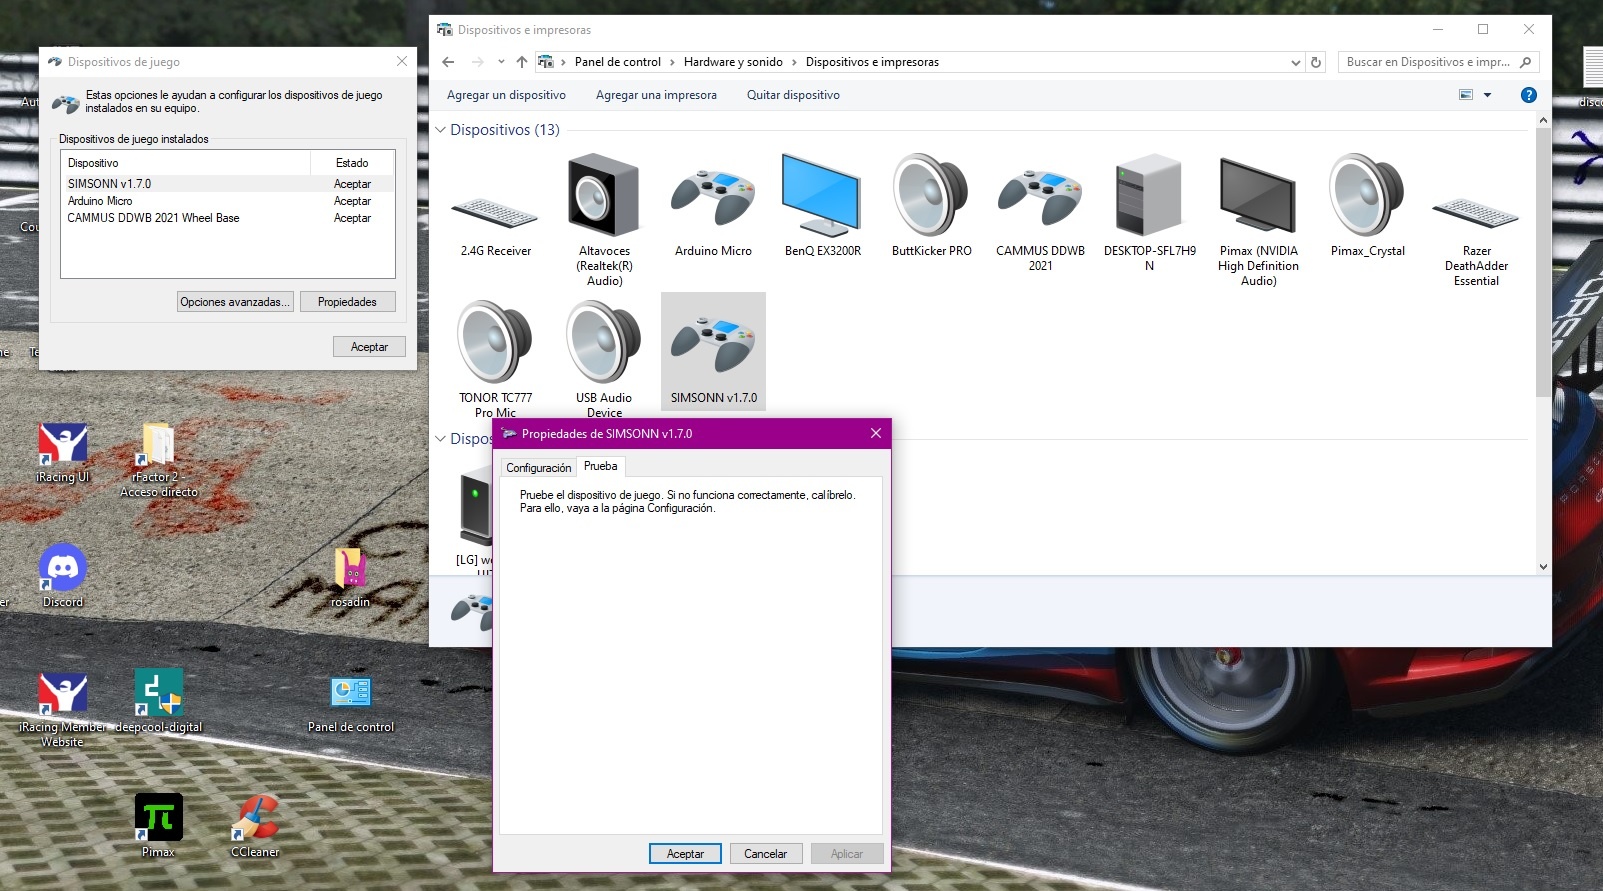Image resolution: width=1603 pixels, height=891 pixels.
Task: Select the SIMSONN v1.7.0 gamepad icon
Action: tap(713, 344)
